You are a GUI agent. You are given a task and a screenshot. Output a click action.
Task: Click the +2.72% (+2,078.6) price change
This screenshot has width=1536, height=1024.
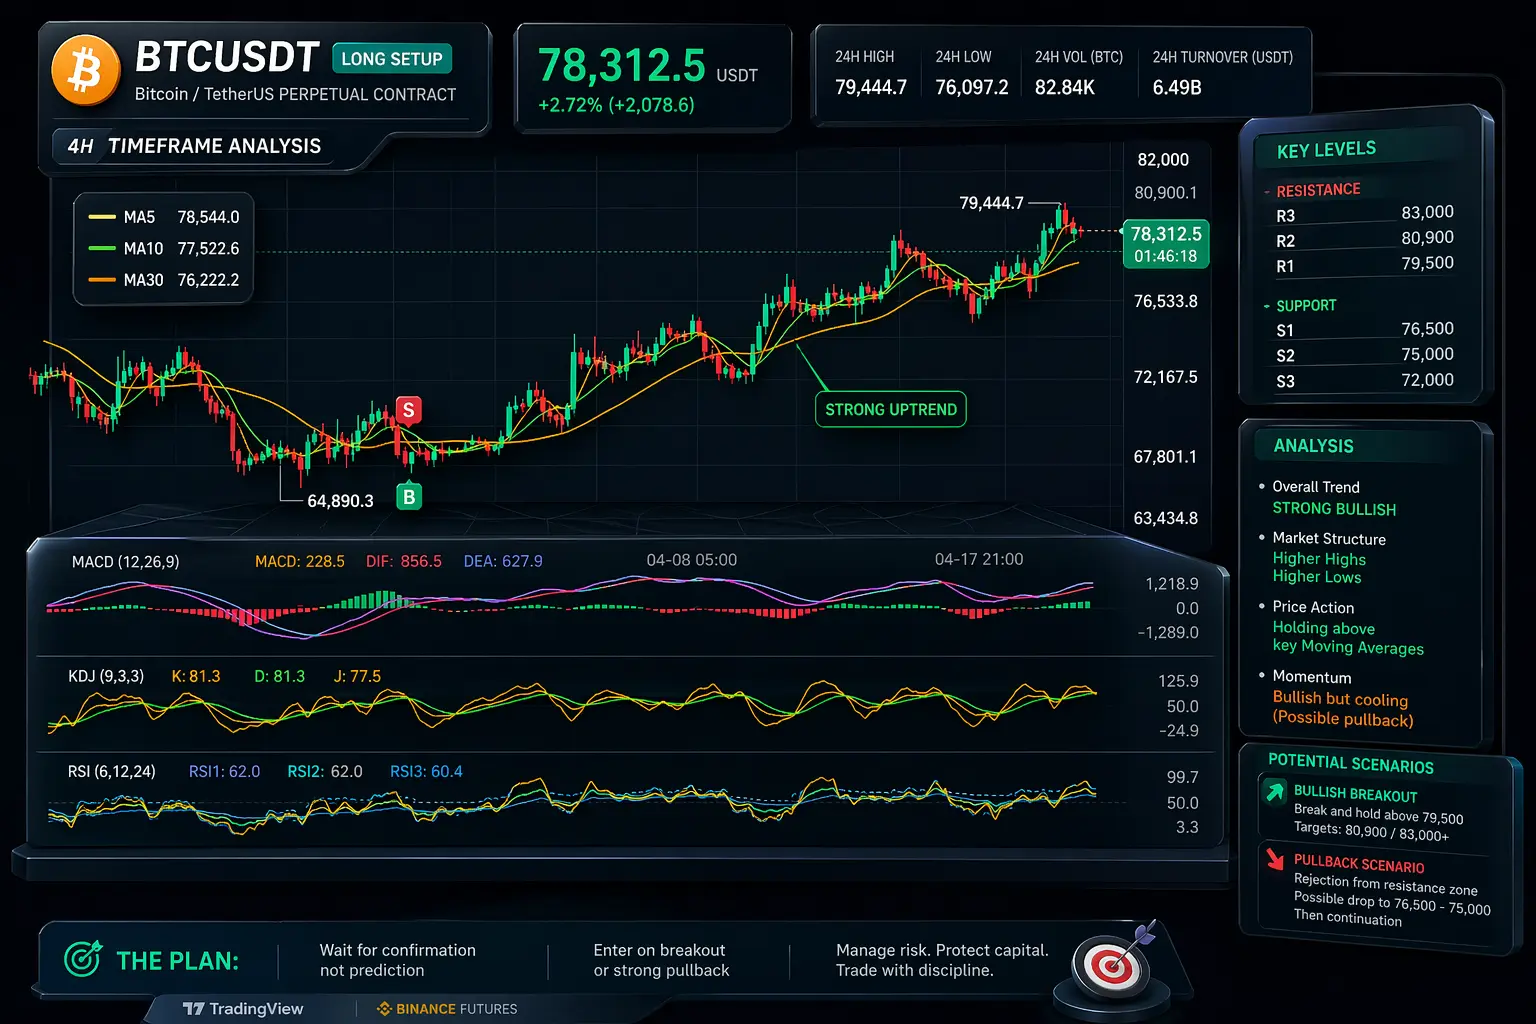click(x=616, y=105)
